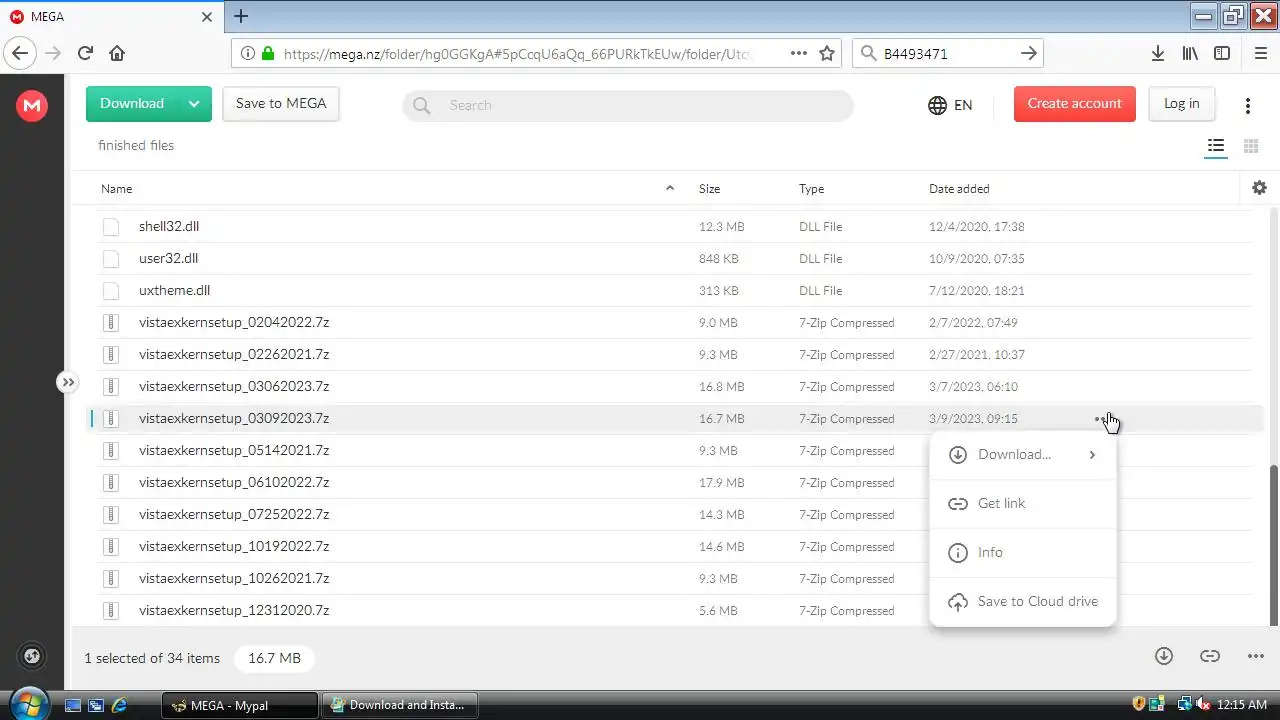This screenshot has width=1280, height=720.
Task: Click the archive icon of vistaexkernsetup_06102022.7z
Action: coord(111,483)
